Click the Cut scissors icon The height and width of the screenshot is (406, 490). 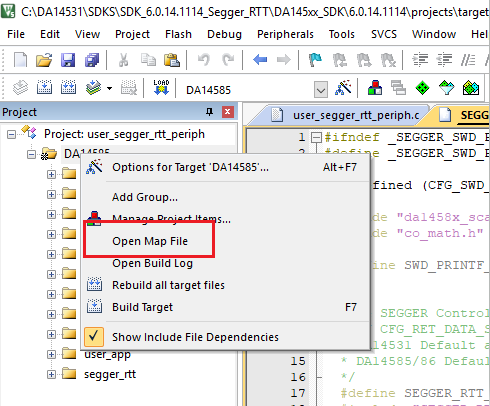123,60
